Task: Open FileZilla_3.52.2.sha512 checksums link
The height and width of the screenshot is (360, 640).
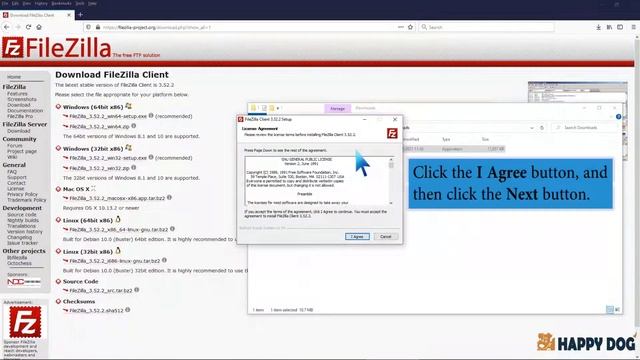Action: click(96, 311)
